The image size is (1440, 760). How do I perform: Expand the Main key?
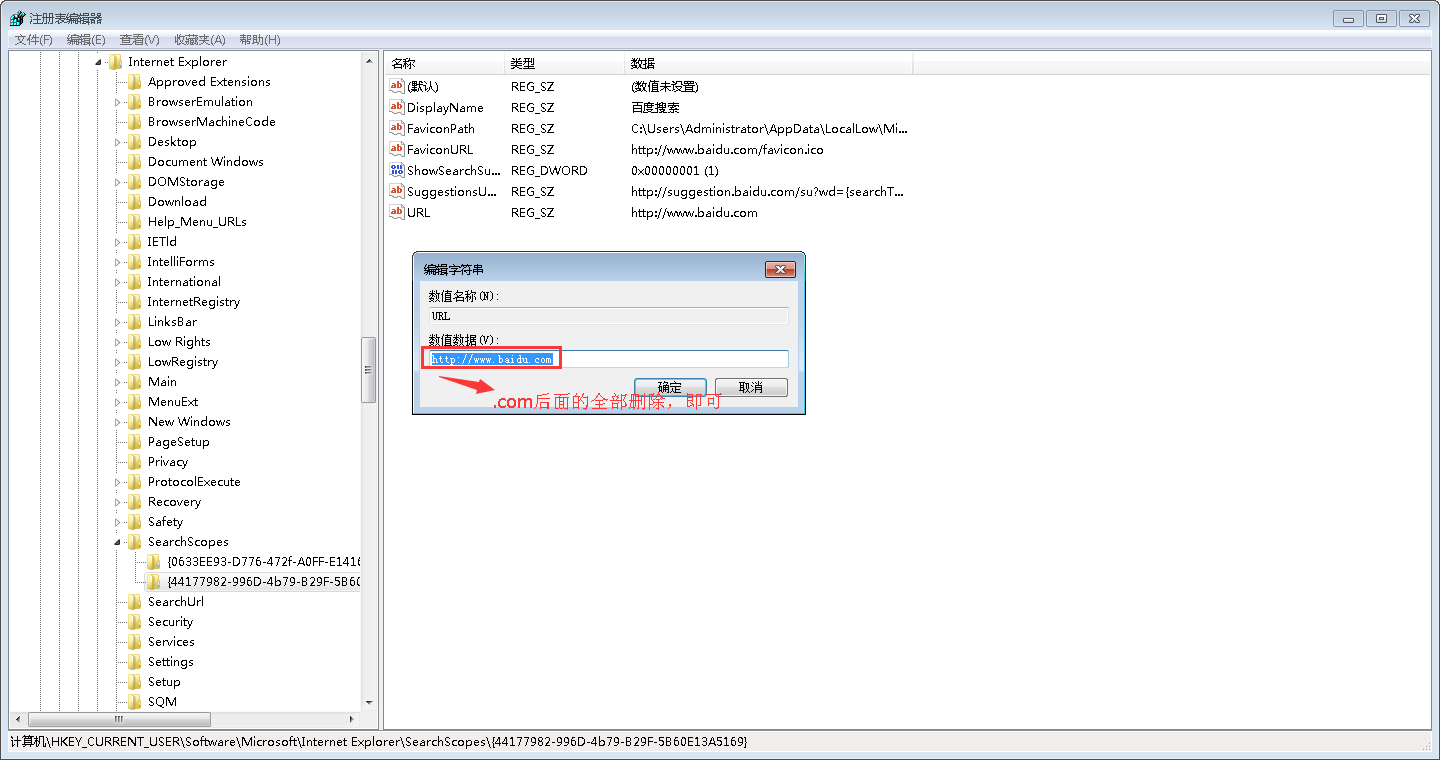[x=118, y=382]
